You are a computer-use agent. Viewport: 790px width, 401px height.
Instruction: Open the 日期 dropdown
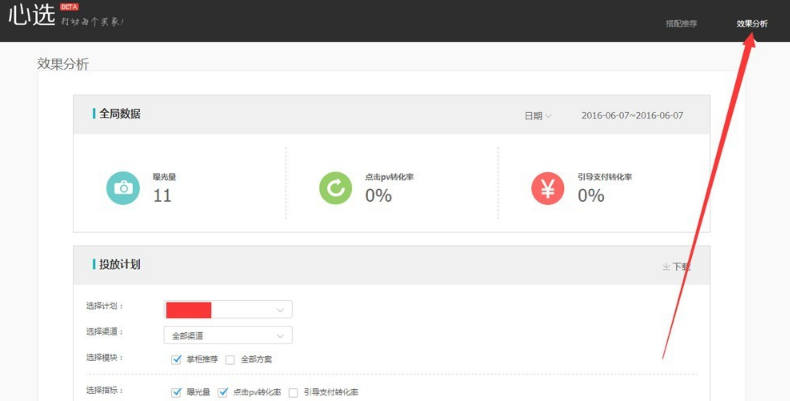coord(538,116)
